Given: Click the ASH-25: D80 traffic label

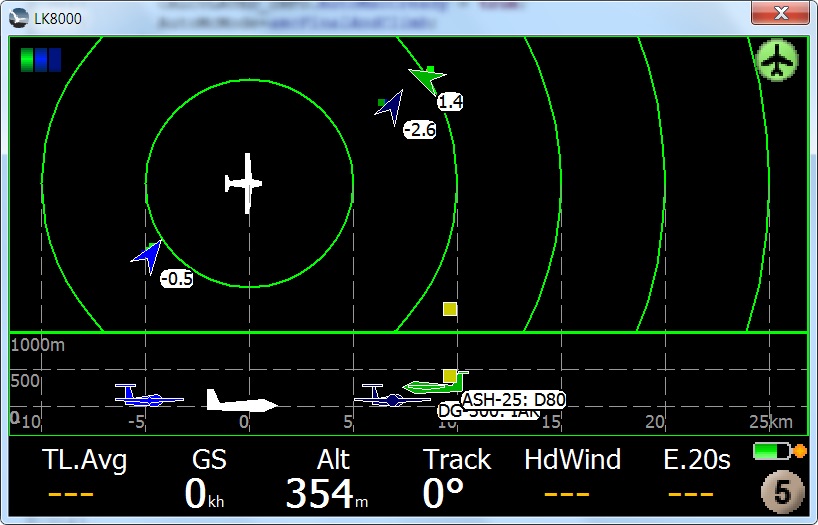Looking at the screenshot, I should pyautogui.click(x=514, y=400).
